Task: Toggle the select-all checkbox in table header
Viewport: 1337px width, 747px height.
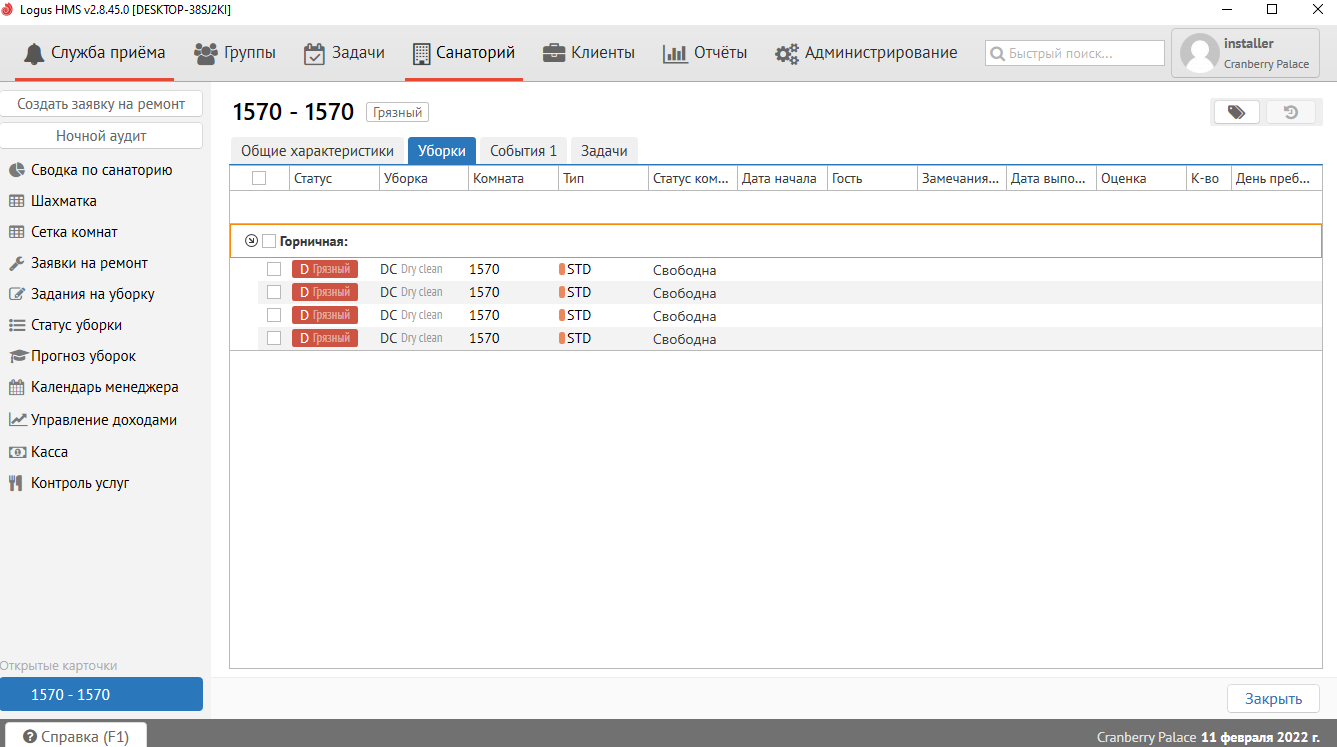Action: click(259, 178)
